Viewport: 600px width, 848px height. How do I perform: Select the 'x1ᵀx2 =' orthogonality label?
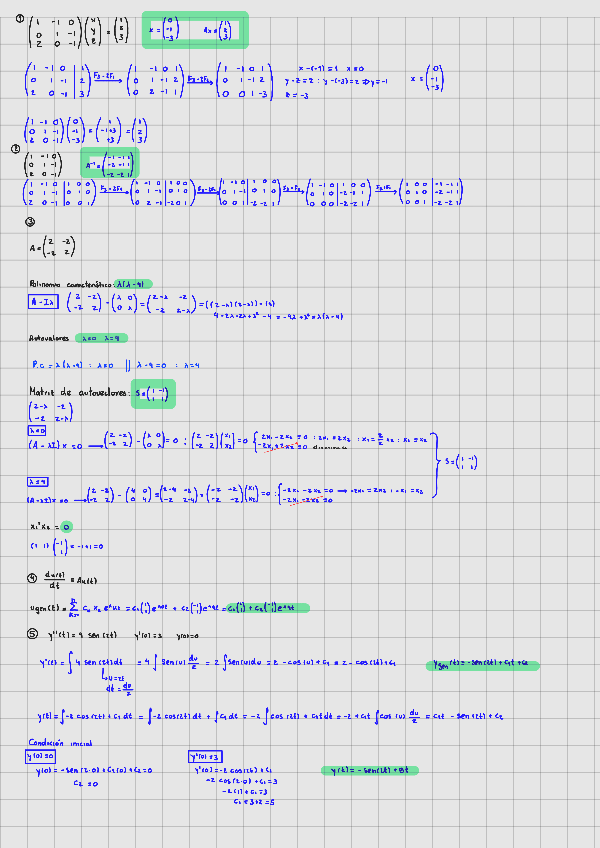tap(44, 526)
